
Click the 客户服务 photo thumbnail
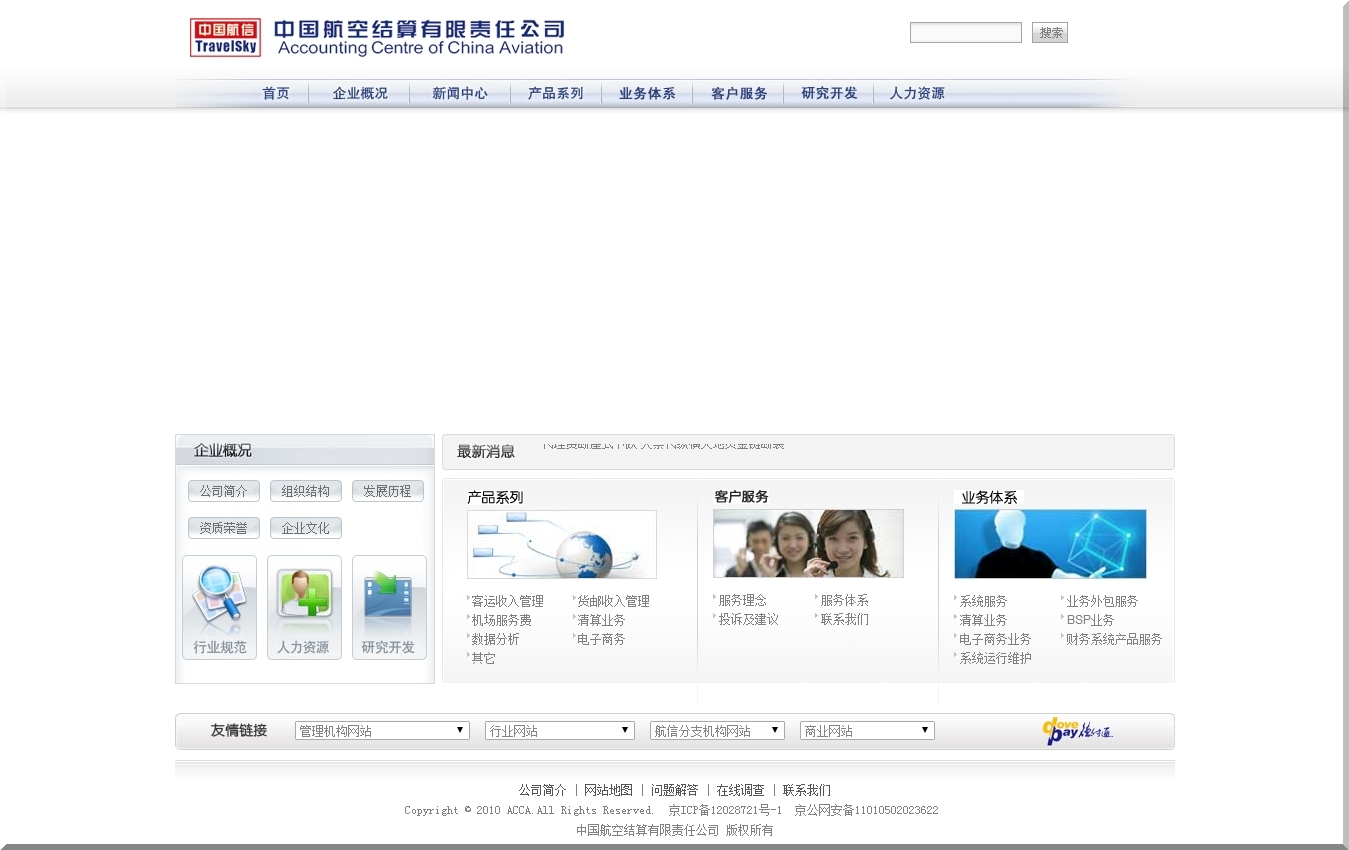tap(808, 543)
